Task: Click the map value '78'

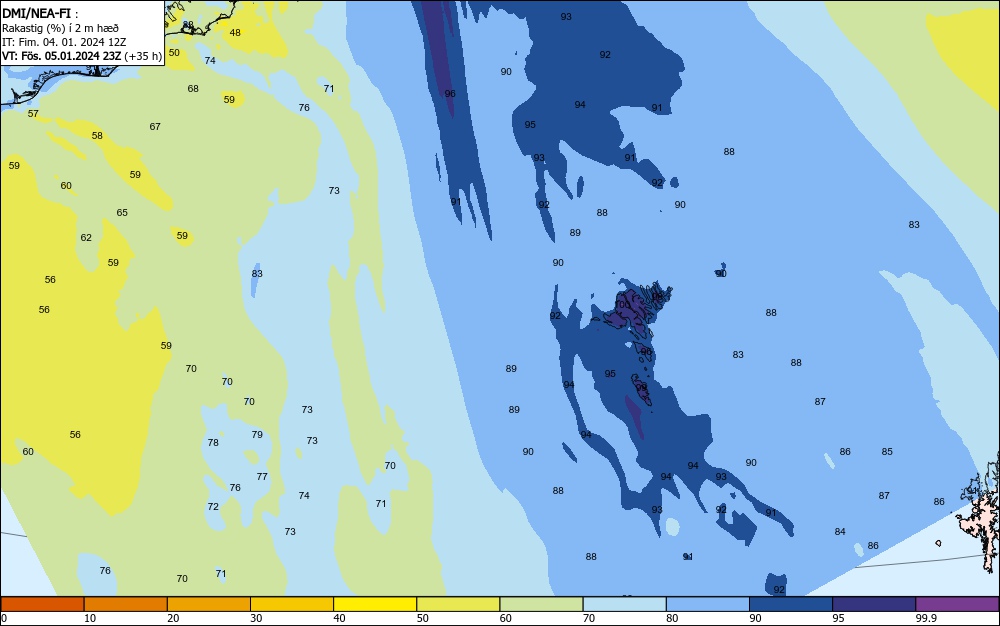Action: tap(213, 442)
